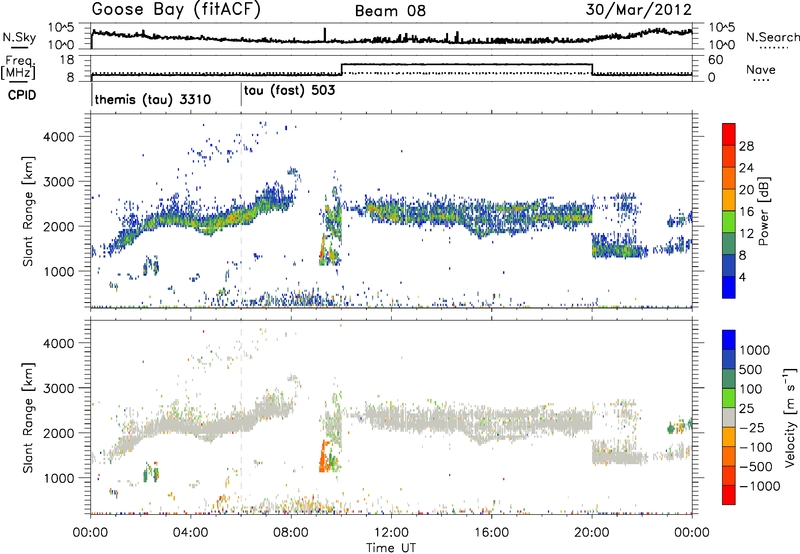Pick the 4–8 dB blue Power swatch

tap(729, 266)
